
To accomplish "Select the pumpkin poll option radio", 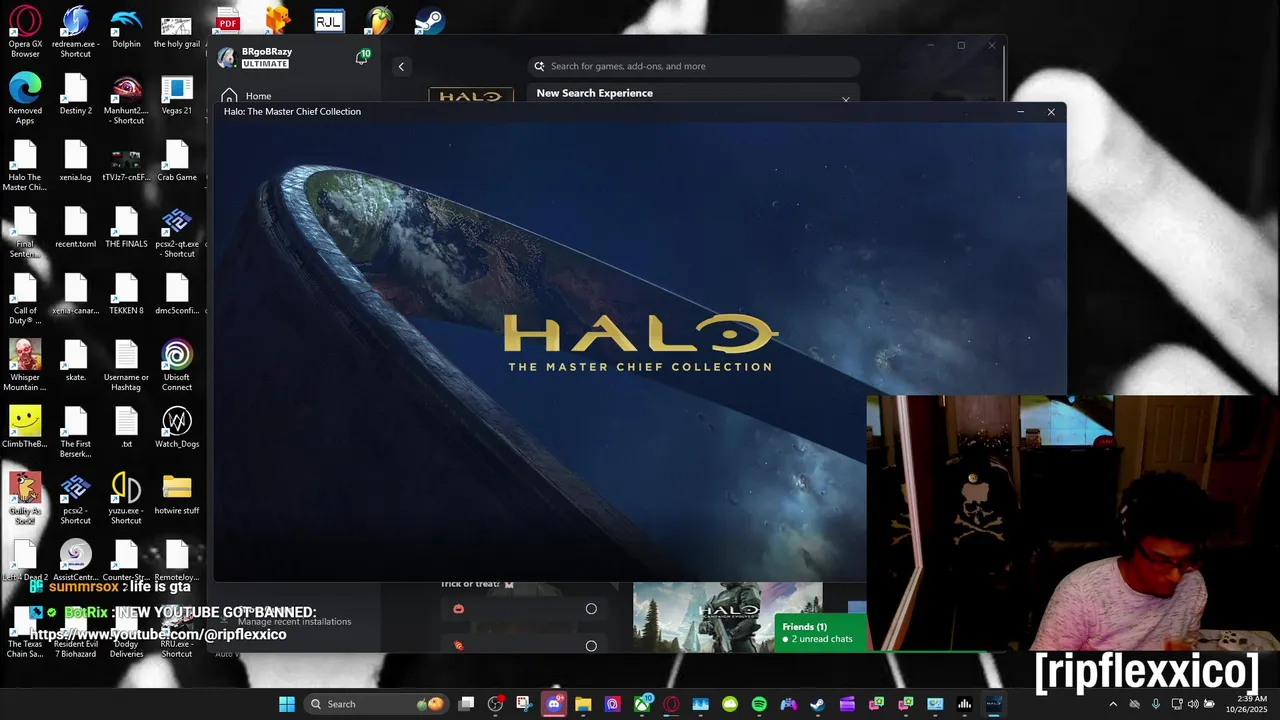I will 591,609.
